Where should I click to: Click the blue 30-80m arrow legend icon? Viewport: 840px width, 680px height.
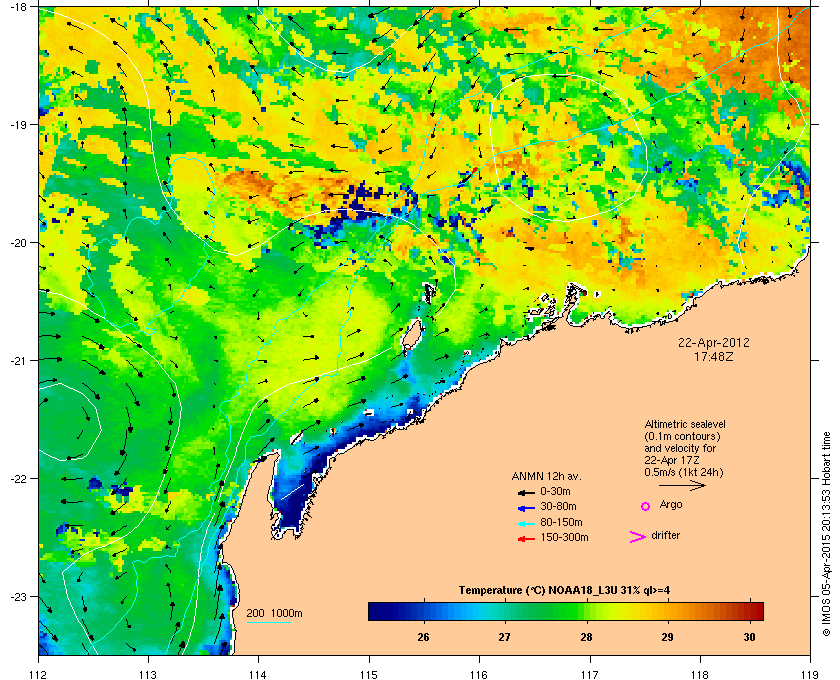coord(526,507)
